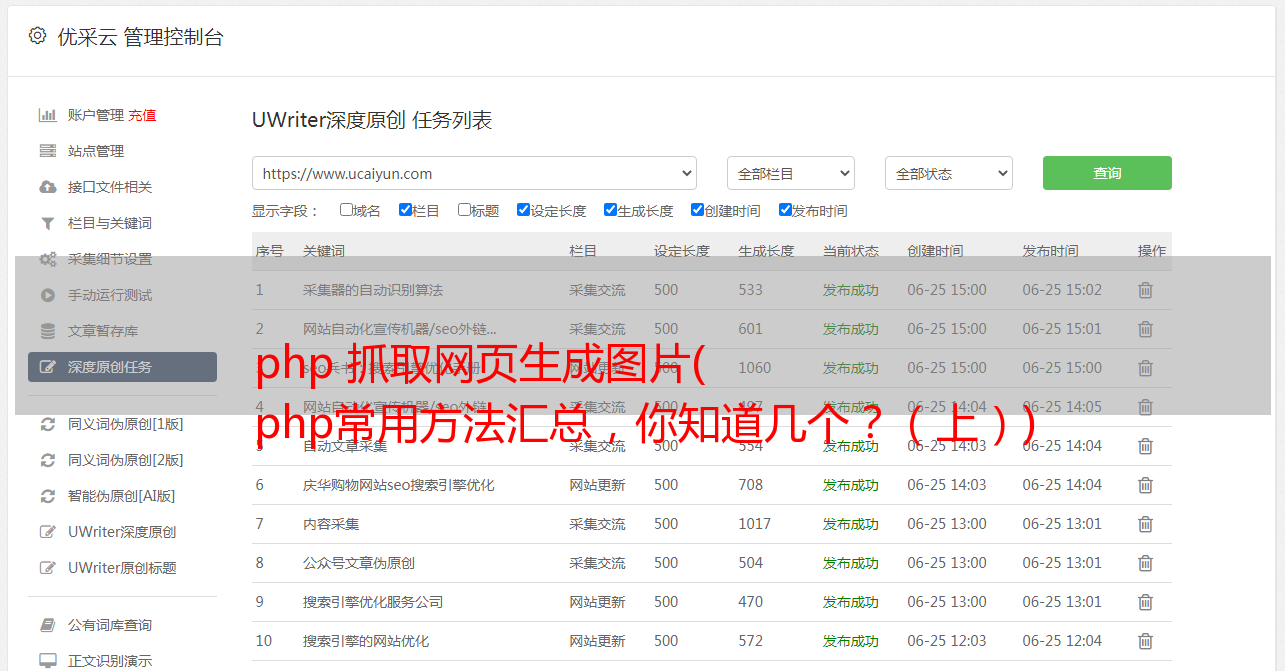Open the 全部状态 filter dropdown
The width and height of the screenshot is (1285, 671).
coord(948,173)
